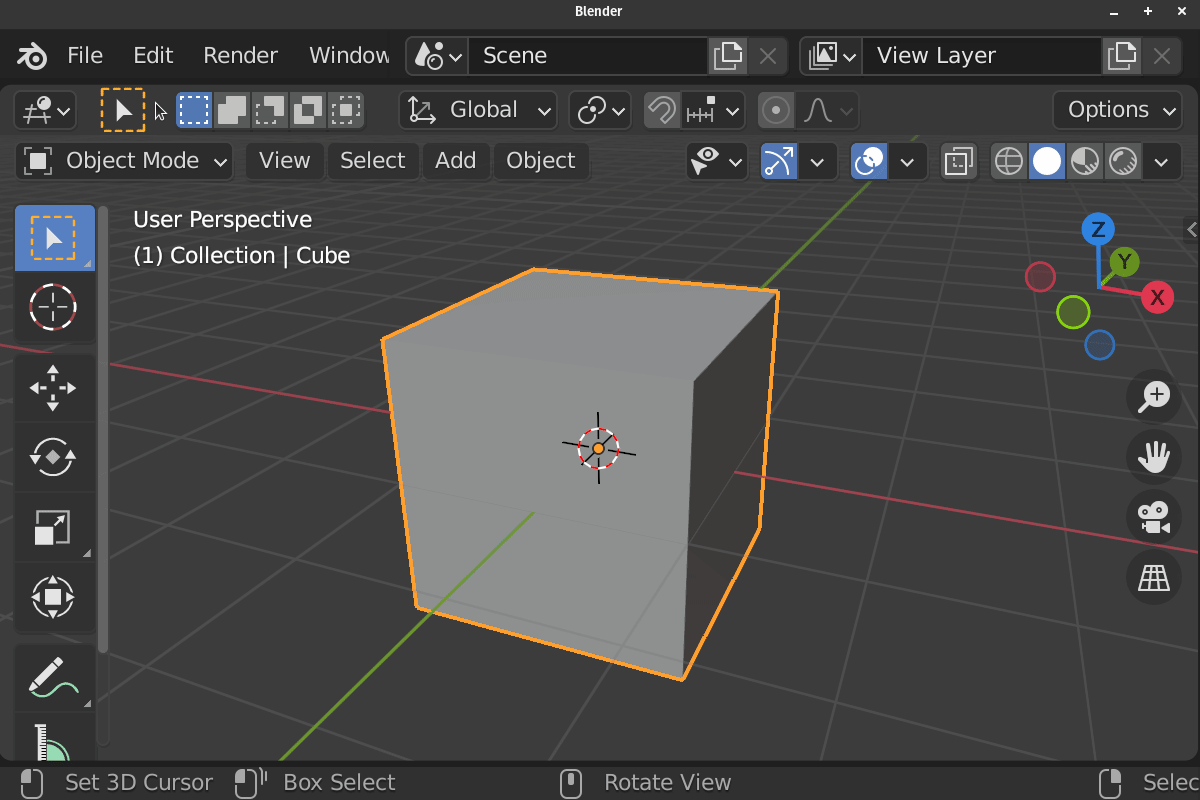Select the Annotate tool
Image resolution: width=1200 pixels, height=800 pixels.
[54, 677]
